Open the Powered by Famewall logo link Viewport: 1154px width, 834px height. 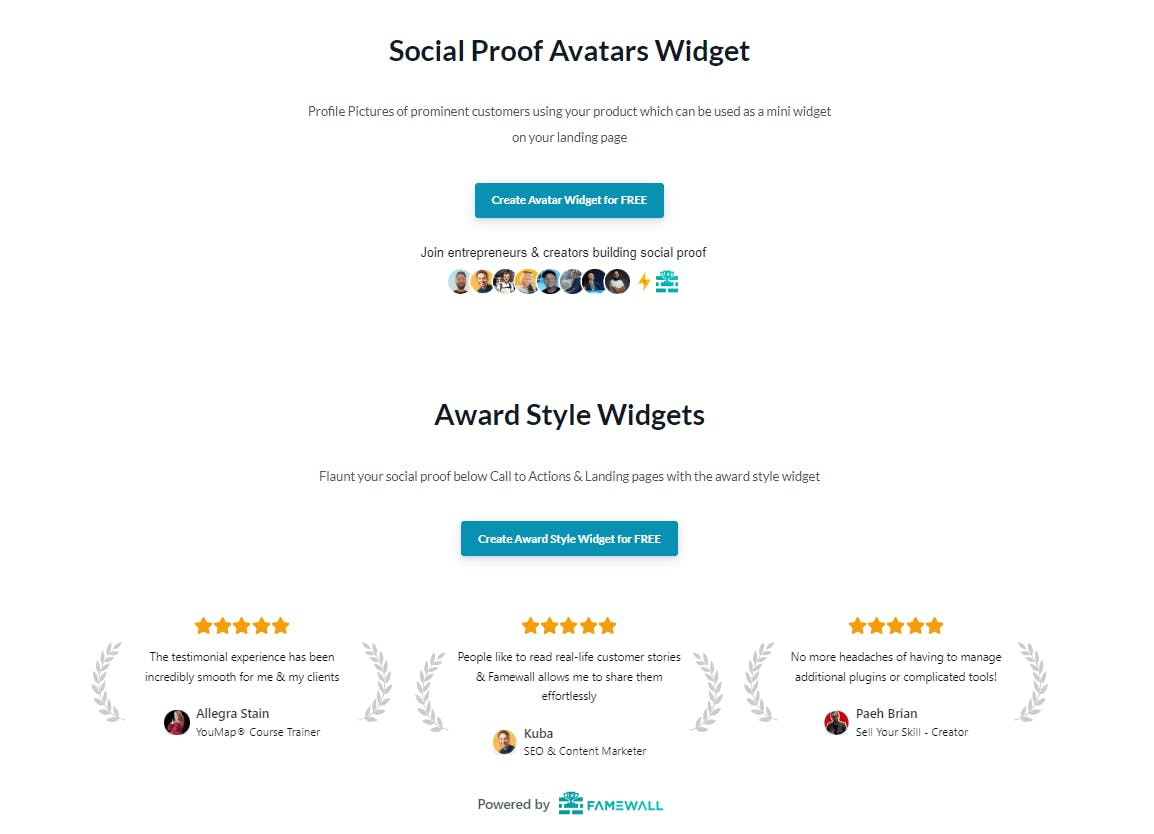610,804
